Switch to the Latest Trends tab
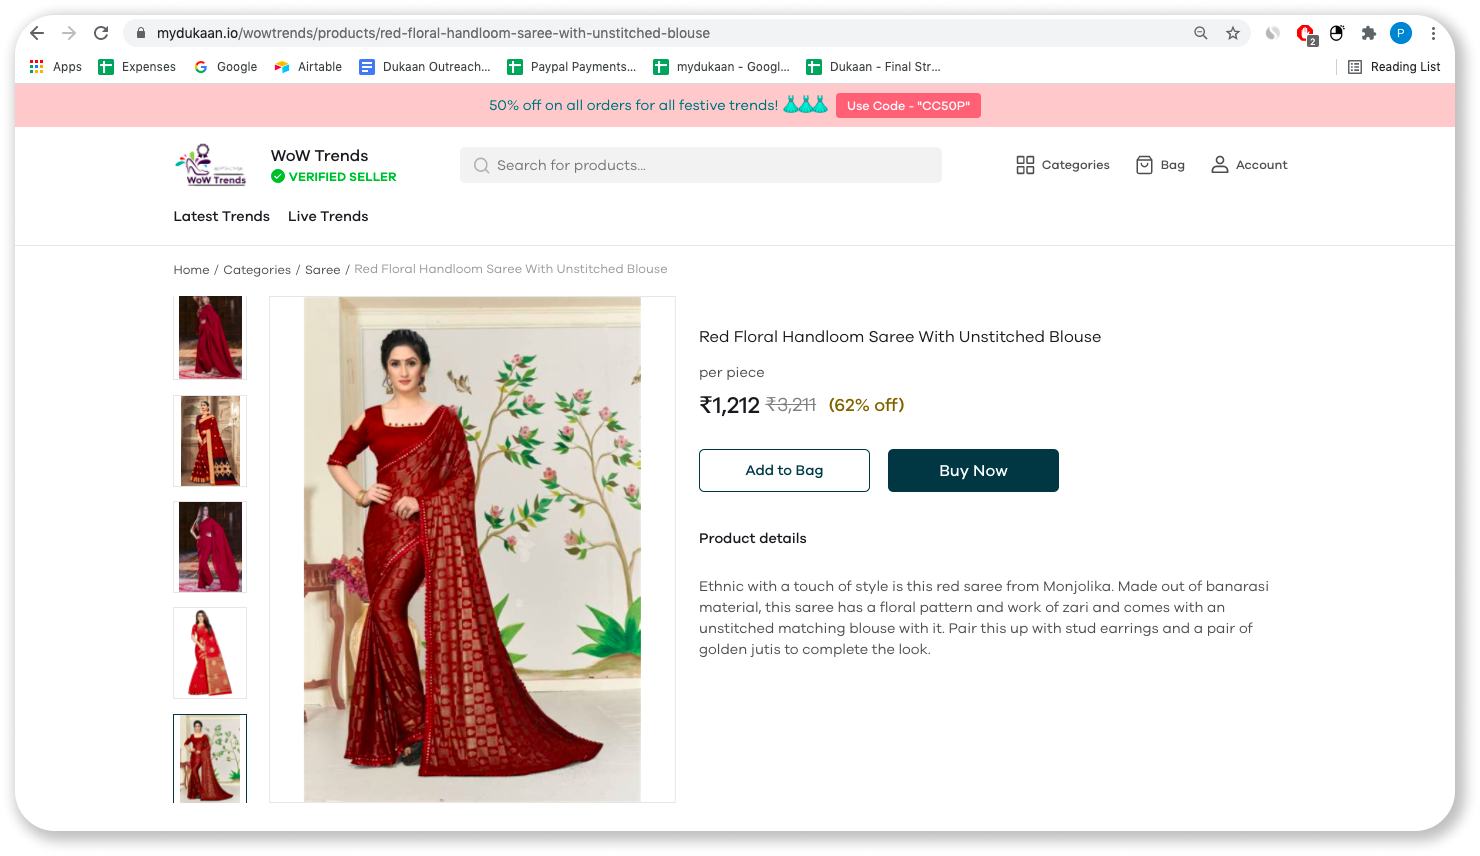Screen dimensions: 1480x856 221,216
